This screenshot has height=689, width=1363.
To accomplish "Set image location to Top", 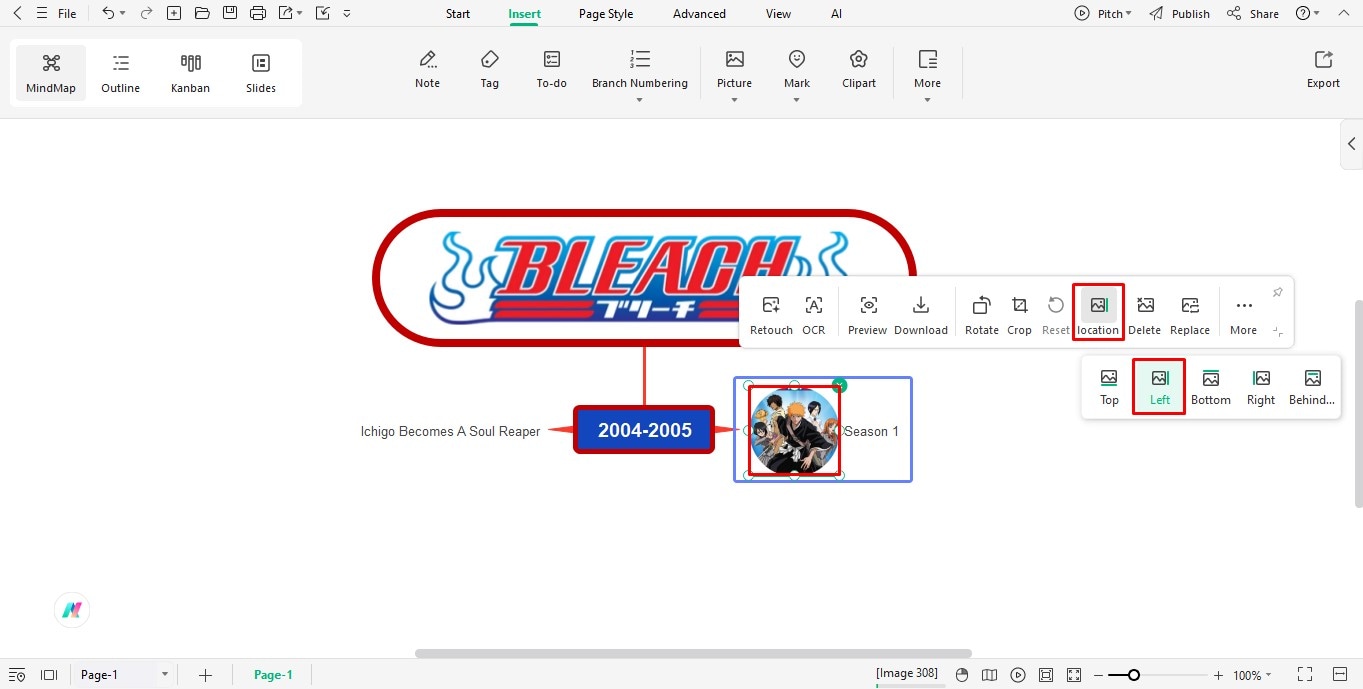I will tap(1109, 387).
